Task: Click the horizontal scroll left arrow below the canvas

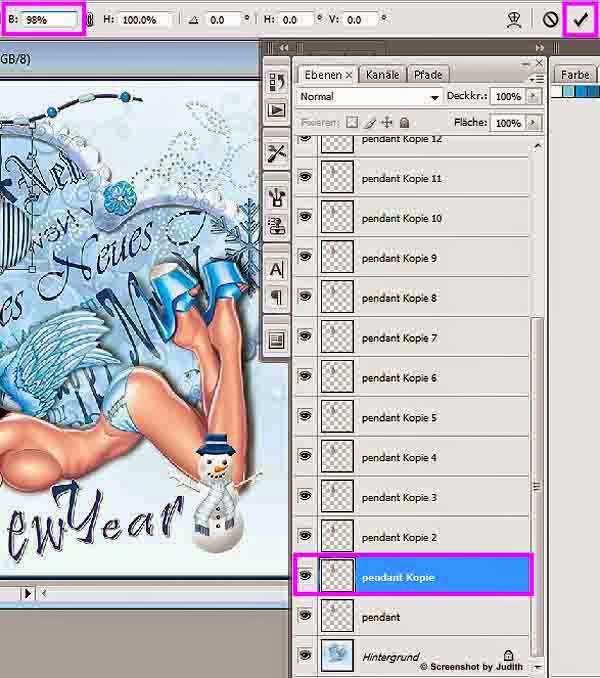Action: pos(44,593)
